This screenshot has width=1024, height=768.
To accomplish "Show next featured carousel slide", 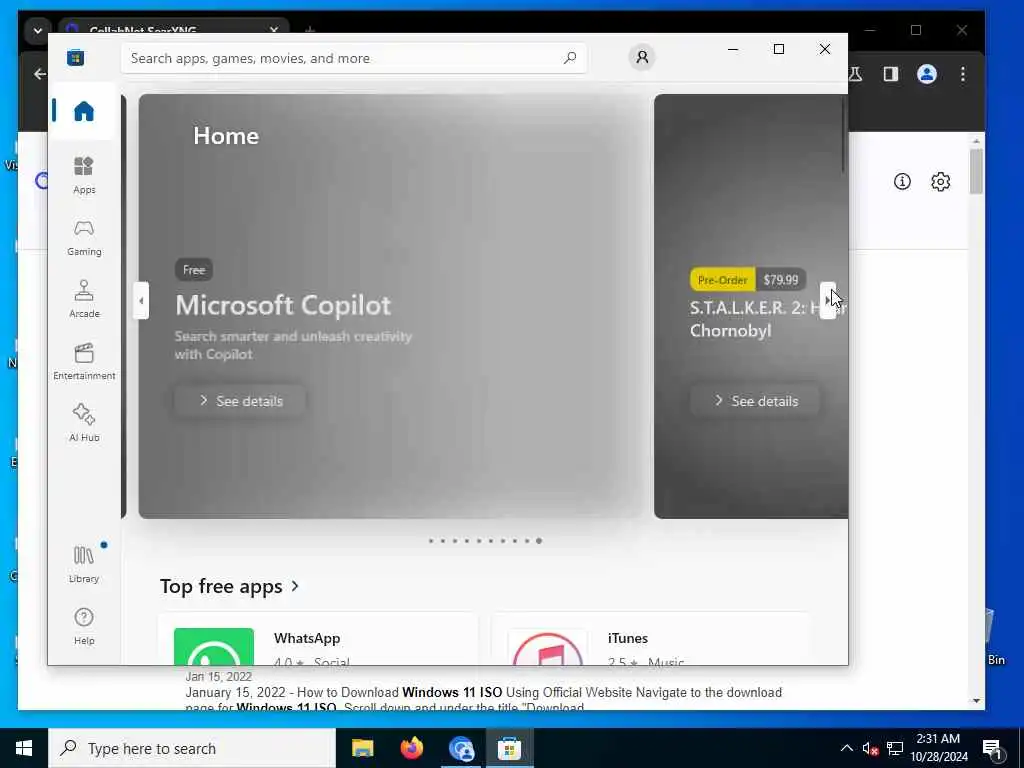I will (827, 301).
